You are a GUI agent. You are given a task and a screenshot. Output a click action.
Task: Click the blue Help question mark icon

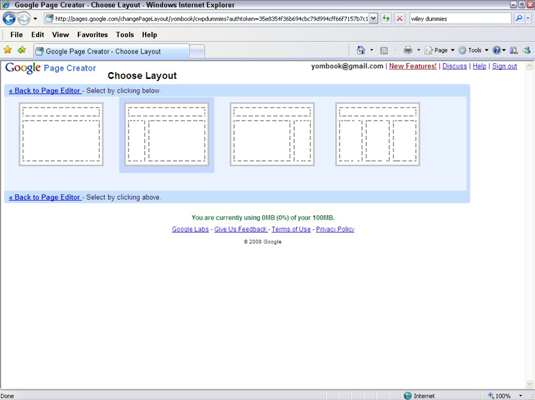497,51
